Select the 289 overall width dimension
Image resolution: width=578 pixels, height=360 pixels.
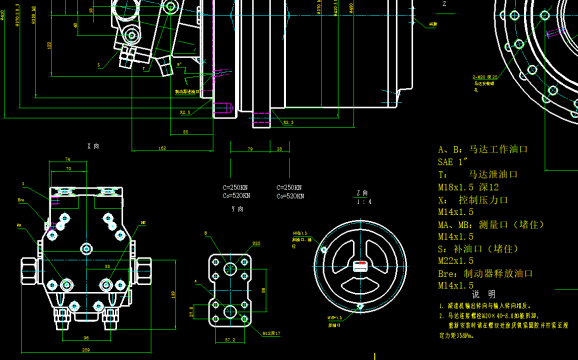pyautogui.click(x=86, y=350)
